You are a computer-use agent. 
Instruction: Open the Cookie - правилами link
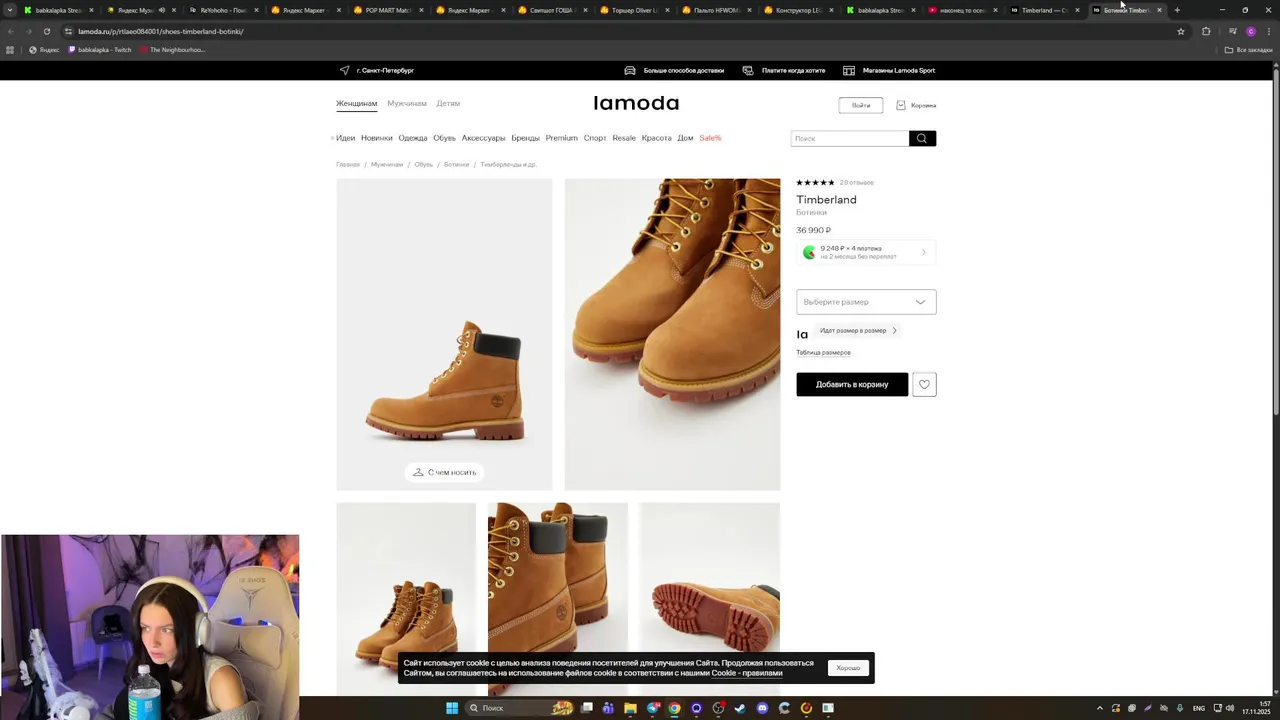[x=747, y=673]
